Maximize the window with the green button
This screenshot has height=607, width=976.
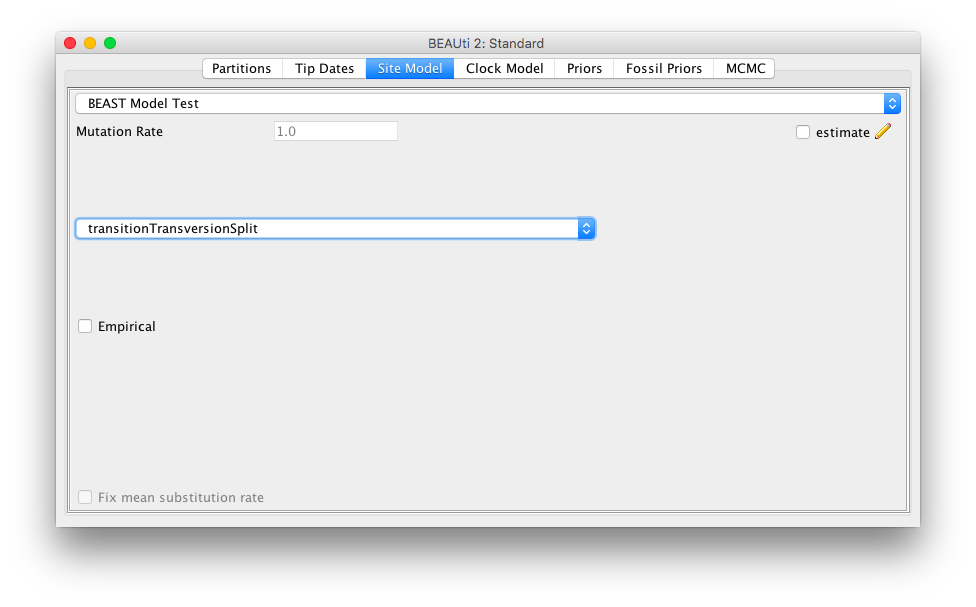tap(110, 43)
